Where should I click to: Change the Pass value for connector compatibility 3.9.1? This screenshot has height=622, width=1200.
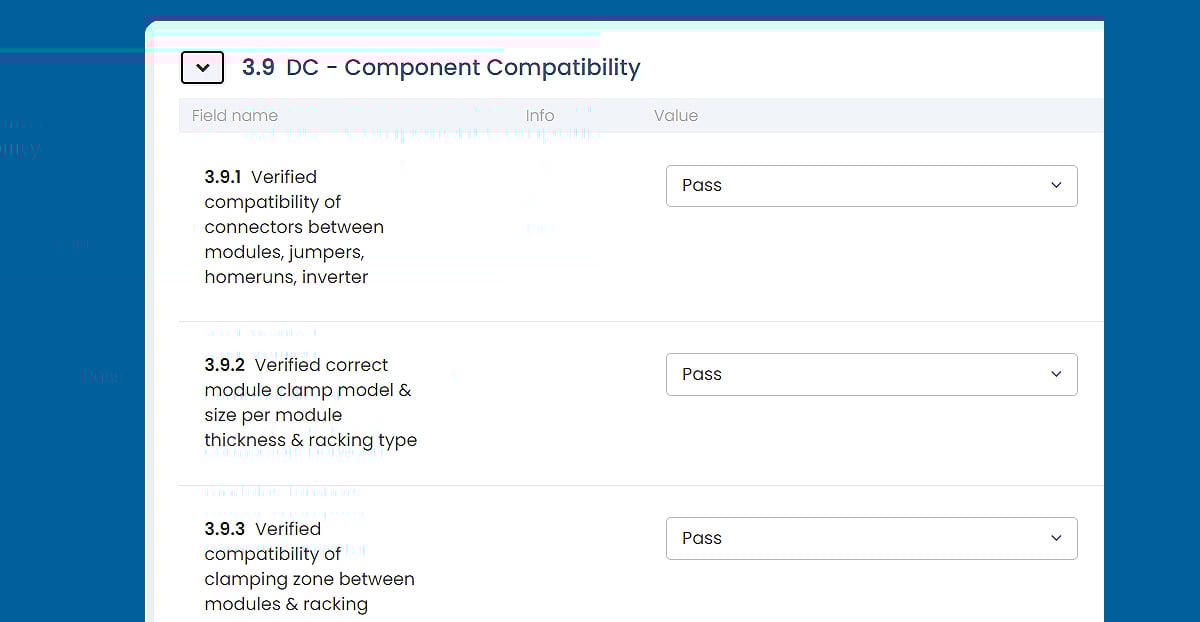(x=871, y=185)
